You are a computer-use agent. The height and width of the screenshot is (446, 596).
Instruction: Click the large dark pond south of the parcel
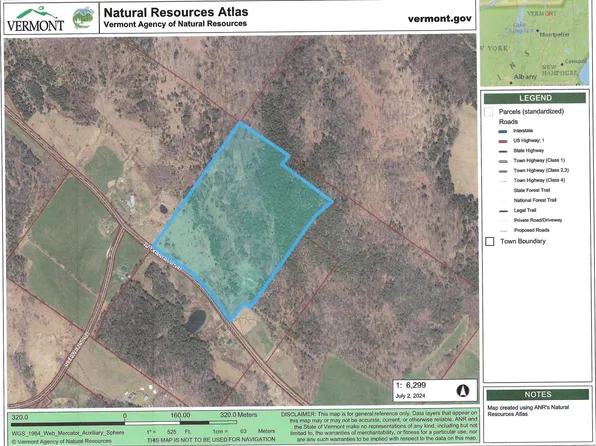coord(196,321)
